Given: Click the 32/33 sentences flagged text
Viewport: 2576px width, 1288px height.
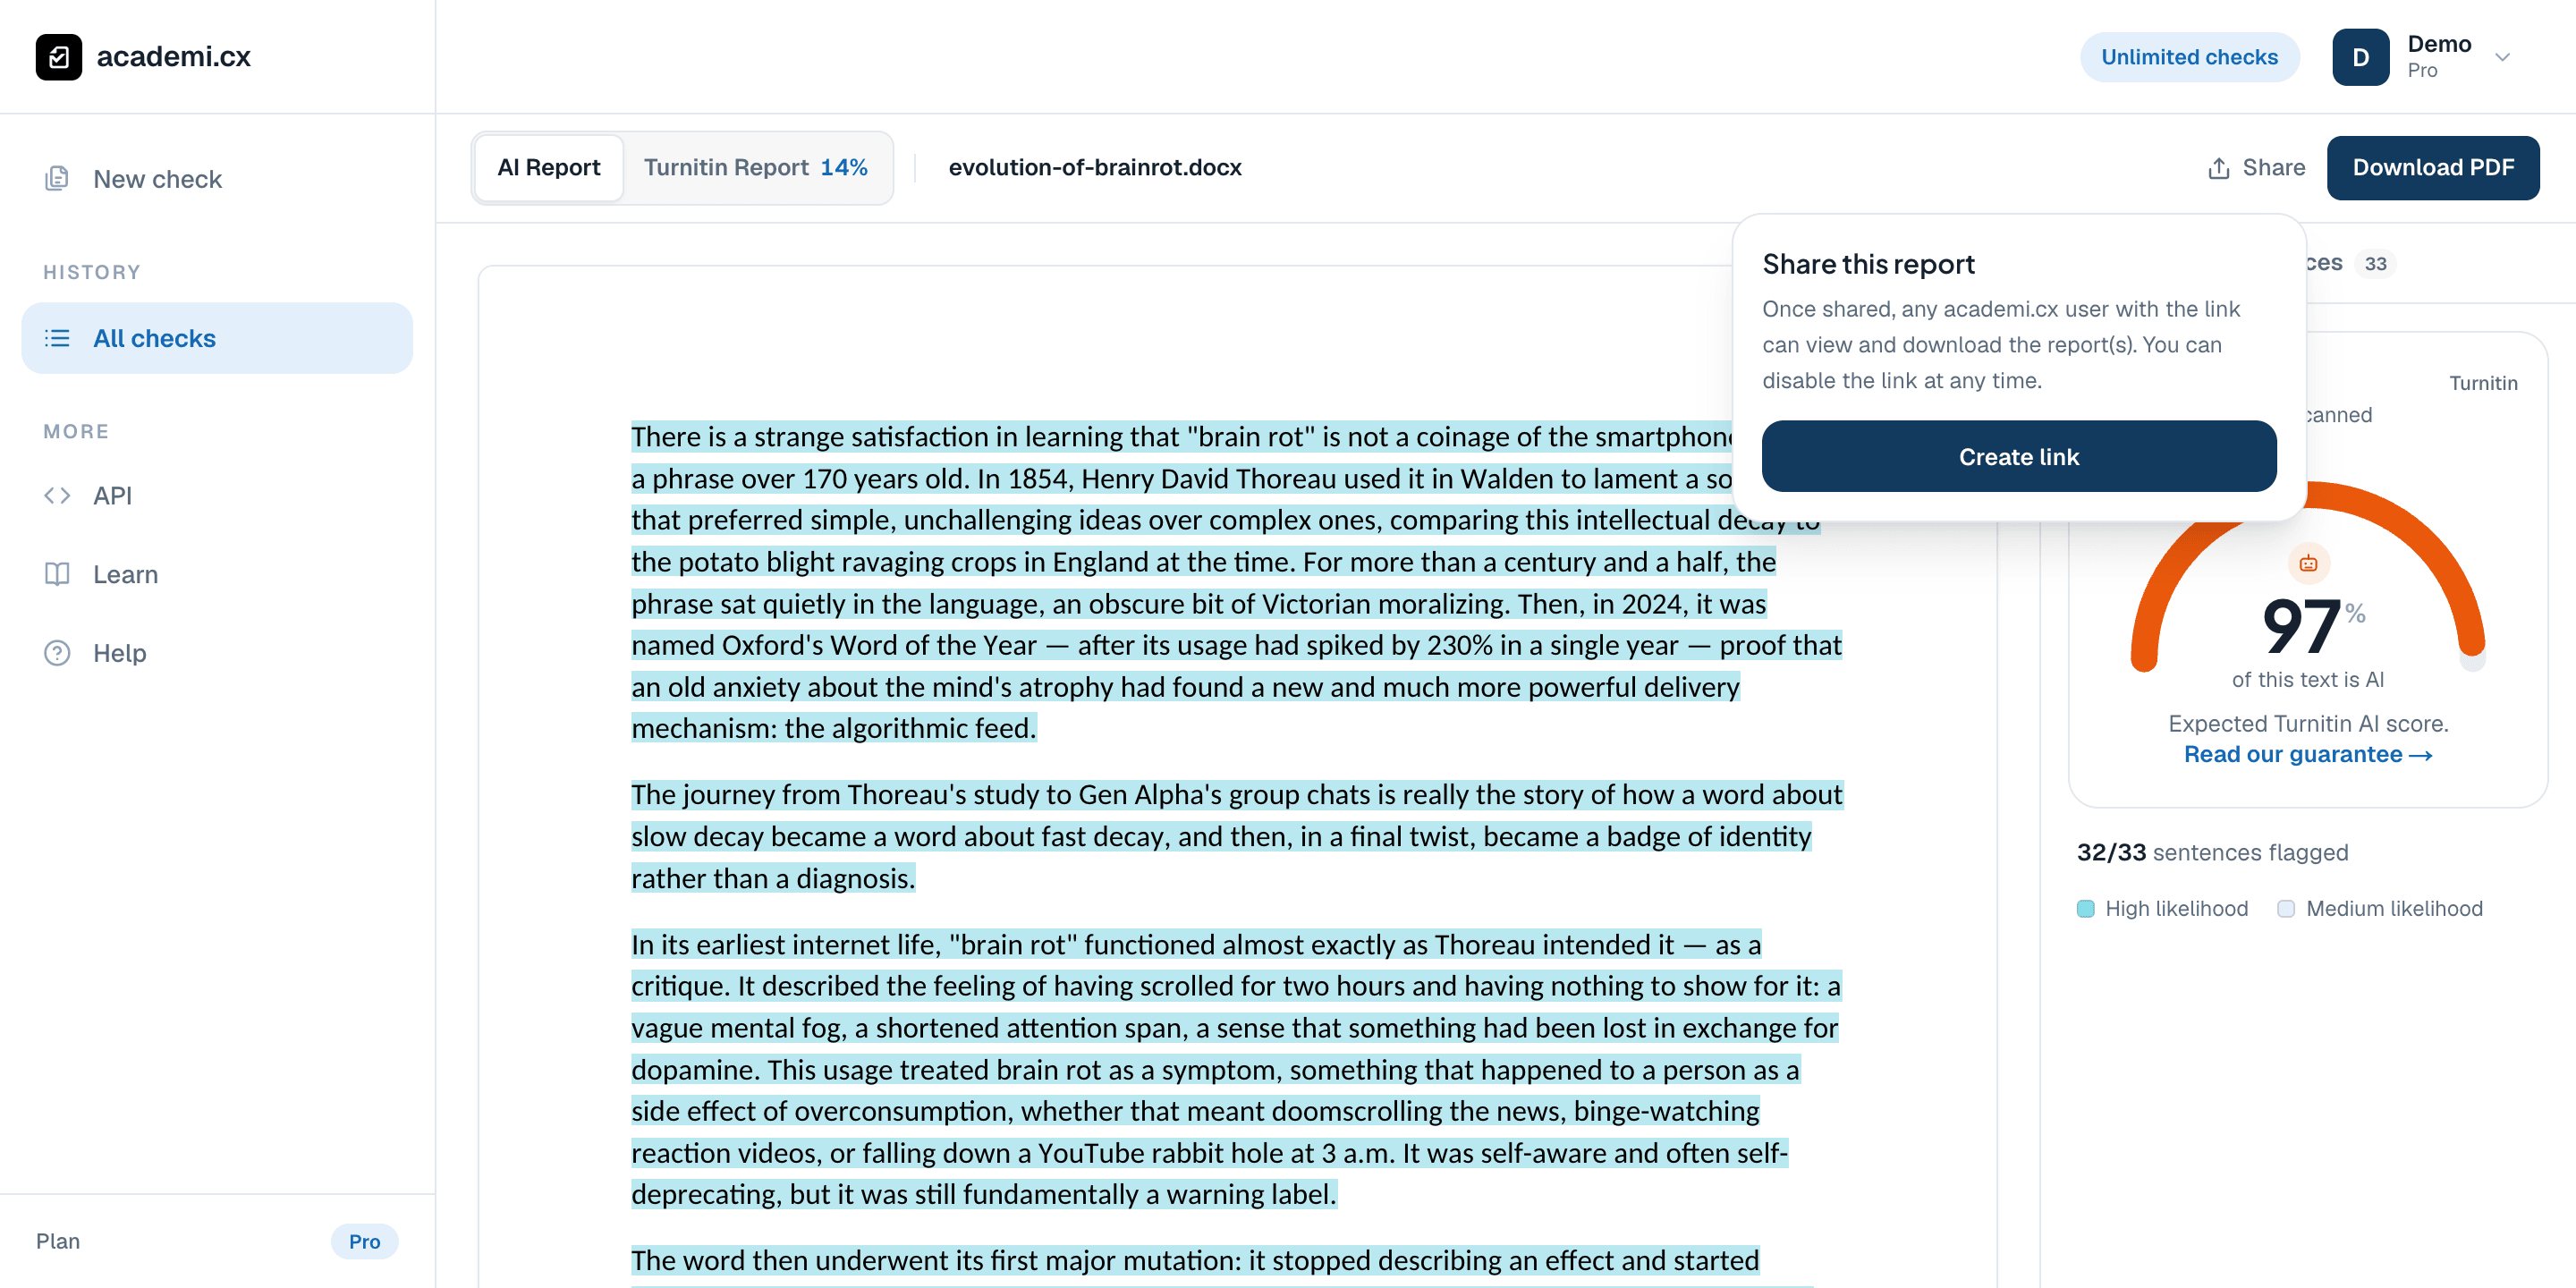Looking at the screenshot, I should point(2212,852).
